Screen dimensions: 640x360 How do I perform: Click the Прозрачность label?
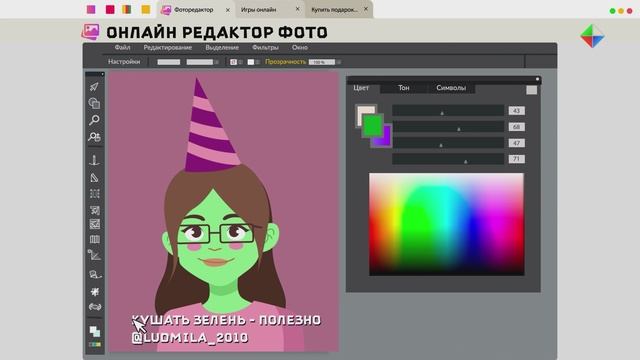tap(285, 62)
